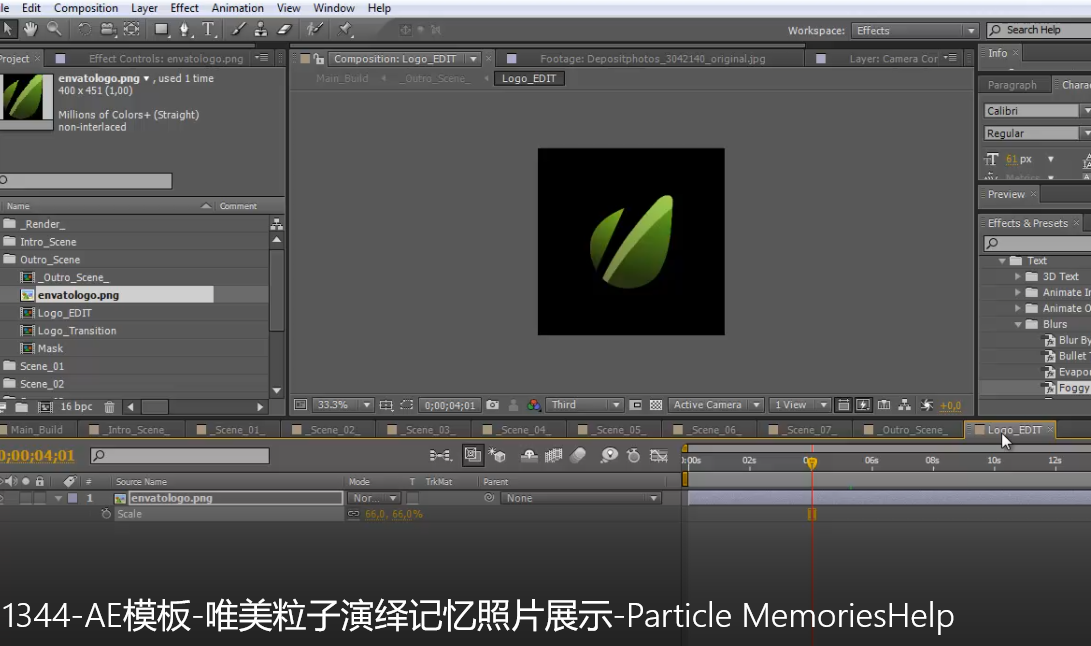The image size is (1091, 646).
Task: Click the Scale keyframe marker on timeline
Action: pos(811,514)
